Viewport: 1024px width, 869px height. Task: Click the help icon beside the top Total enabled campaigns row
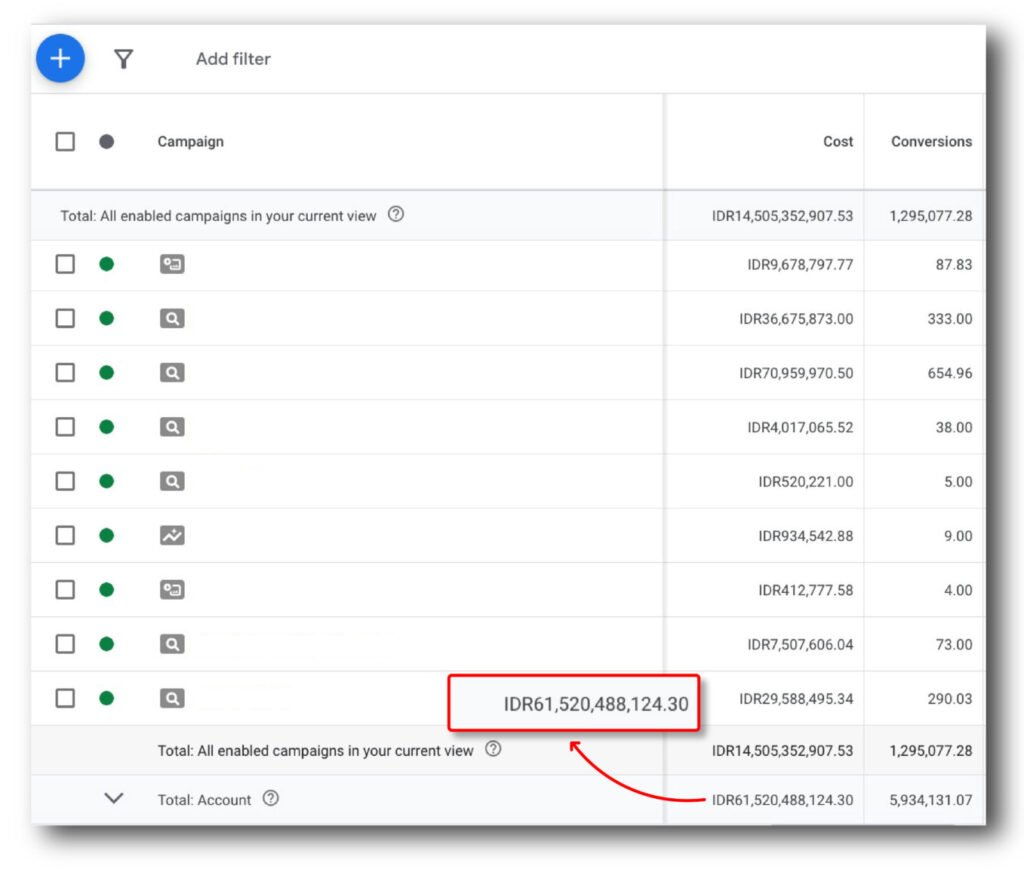click(x=396, y=214)
